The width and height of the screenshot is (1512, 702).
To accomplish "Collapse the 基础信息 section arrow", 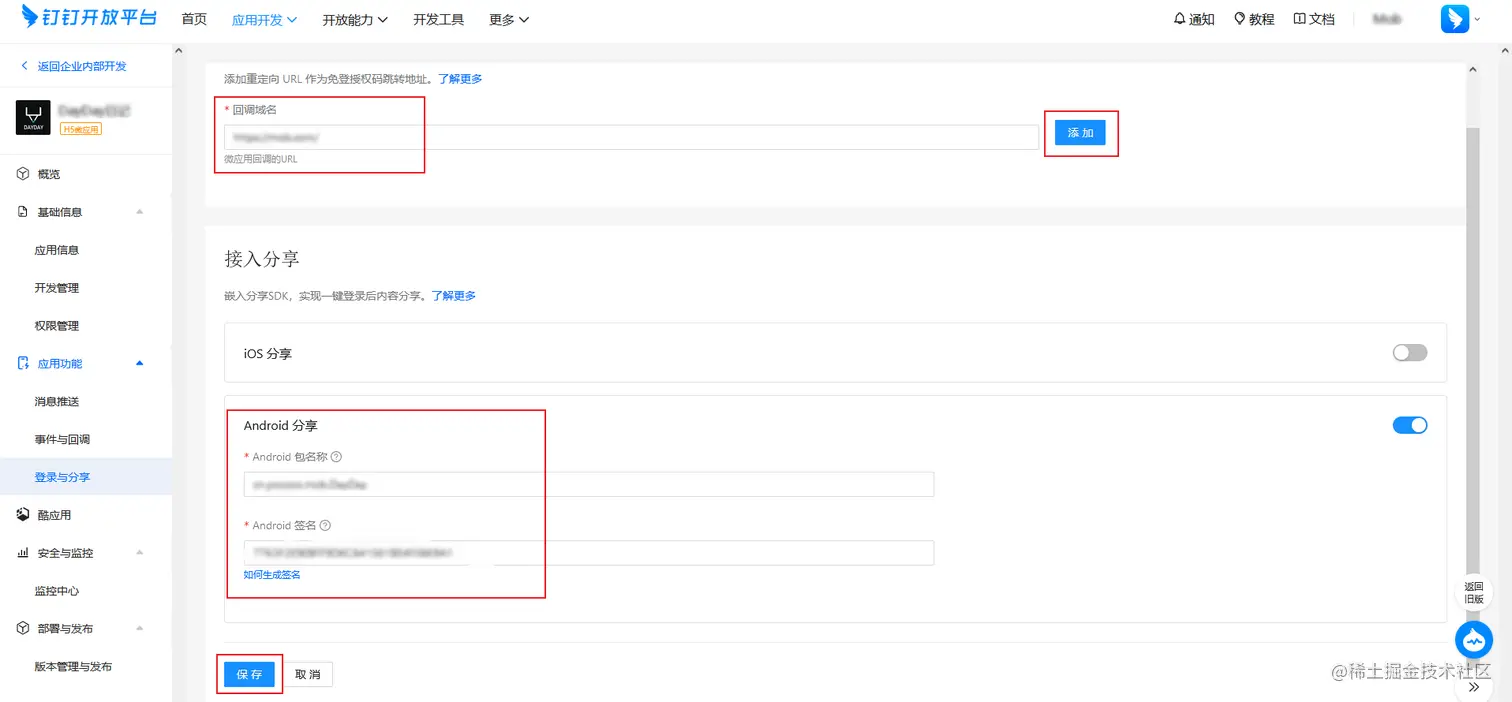I will [139, 212].
